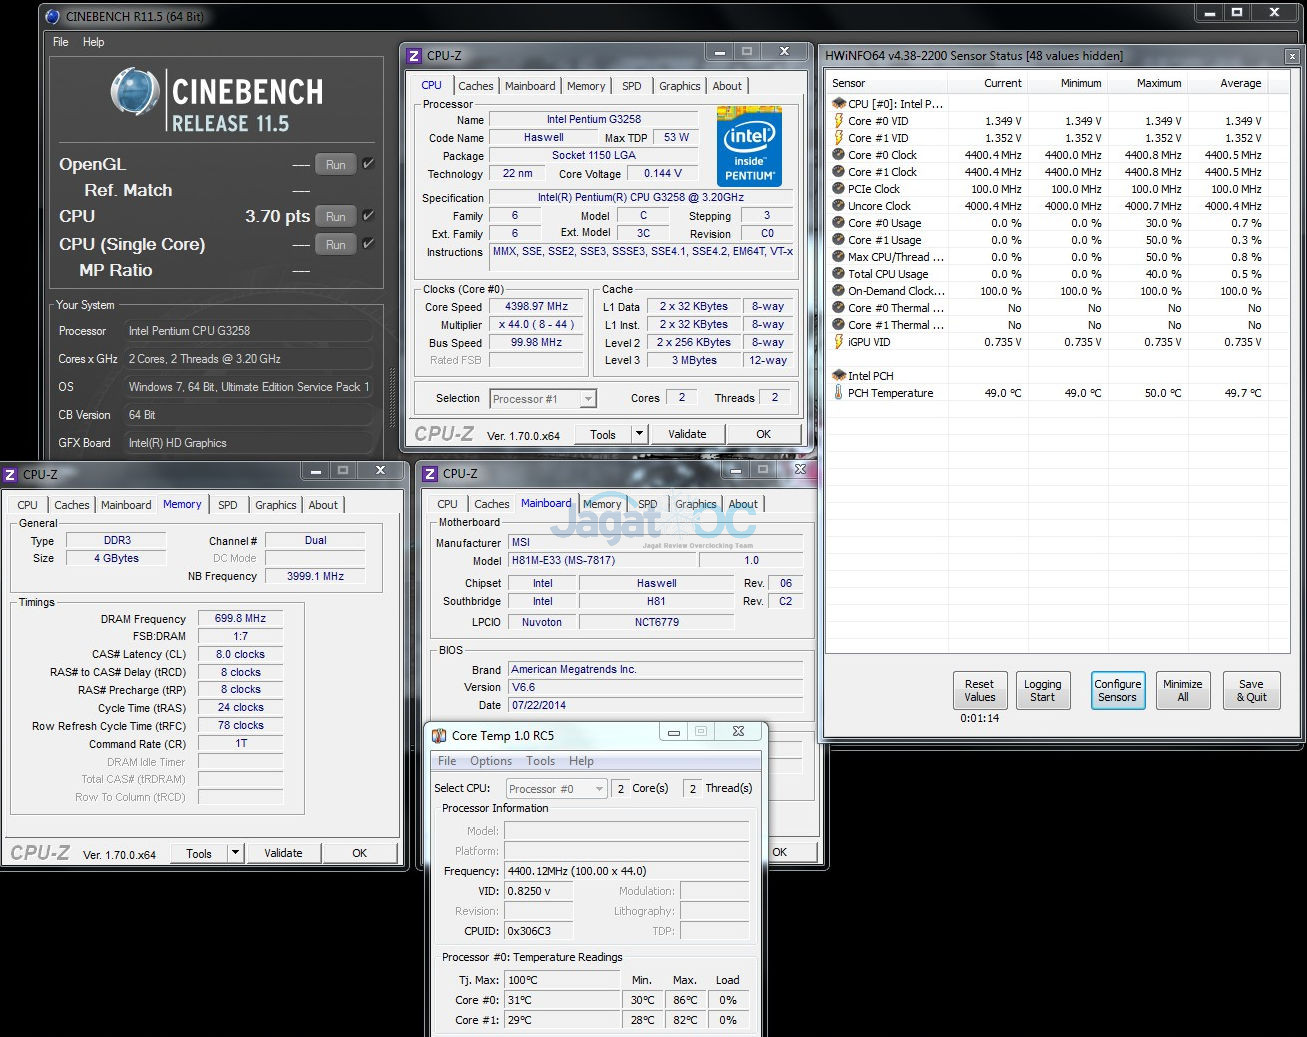
Task: Toggle the CPU test checkbox
Action: click(x=368, y=216)
